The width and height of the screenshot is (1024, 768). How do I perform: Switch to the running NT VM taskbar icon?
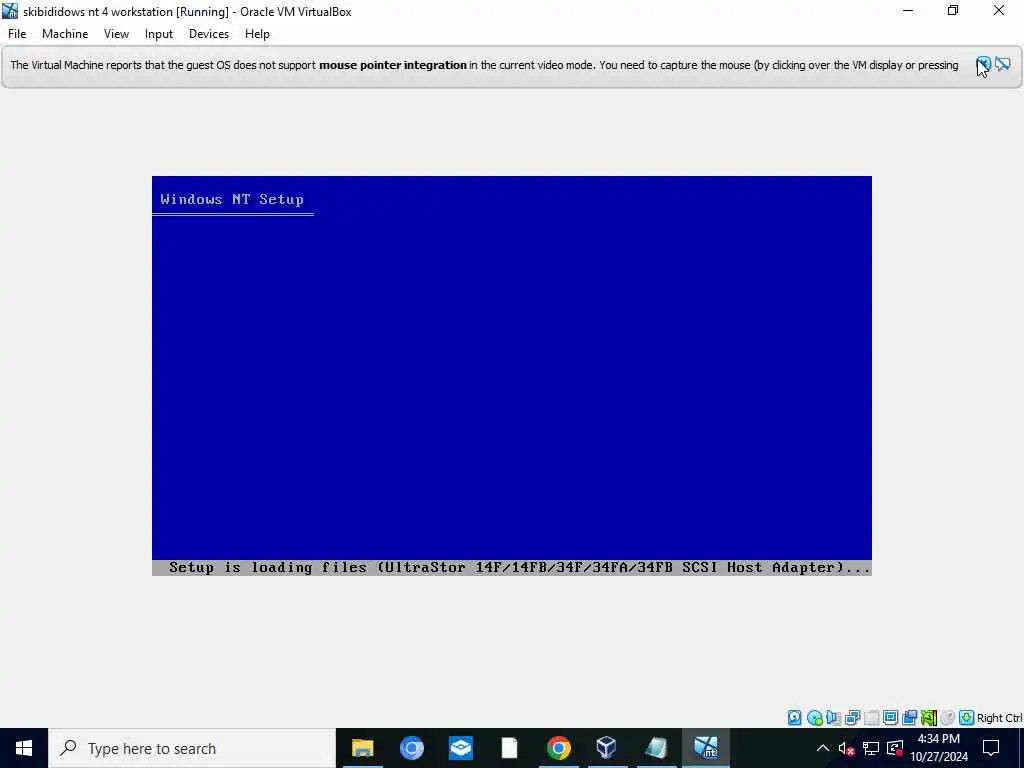(x=705, y=748)
